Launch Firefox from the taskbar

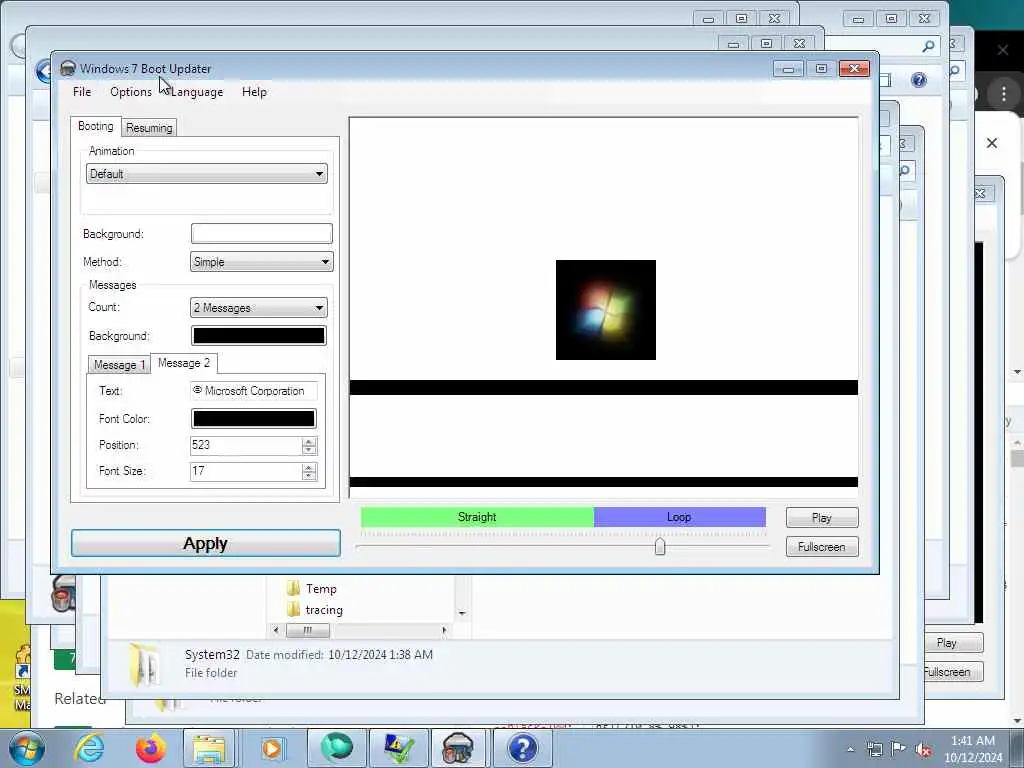pos(150,748)
